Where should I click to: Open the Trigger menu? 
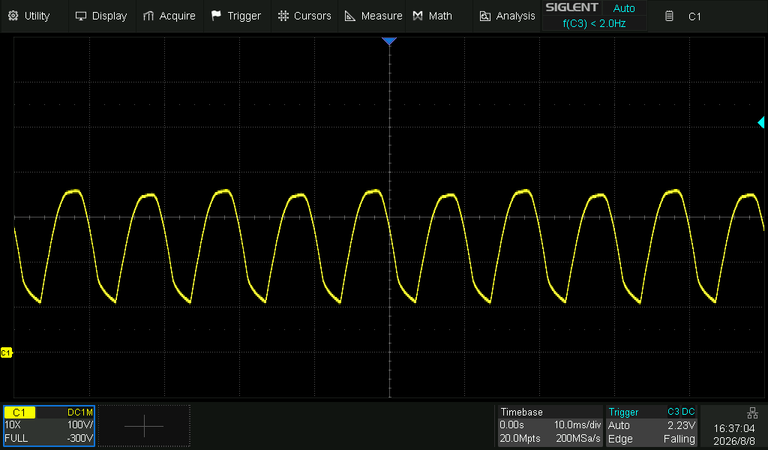(236, 16)
